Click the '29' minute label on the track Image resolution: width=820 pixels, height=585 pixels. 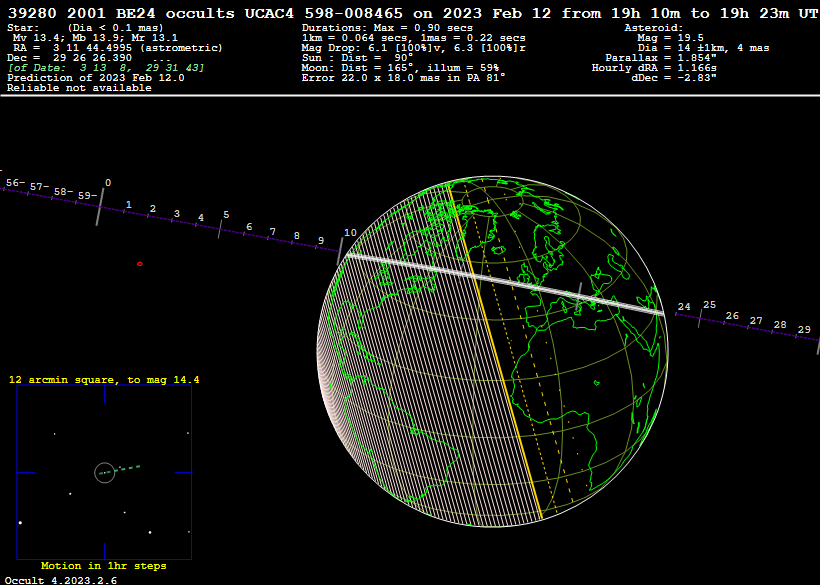[804, 330]
